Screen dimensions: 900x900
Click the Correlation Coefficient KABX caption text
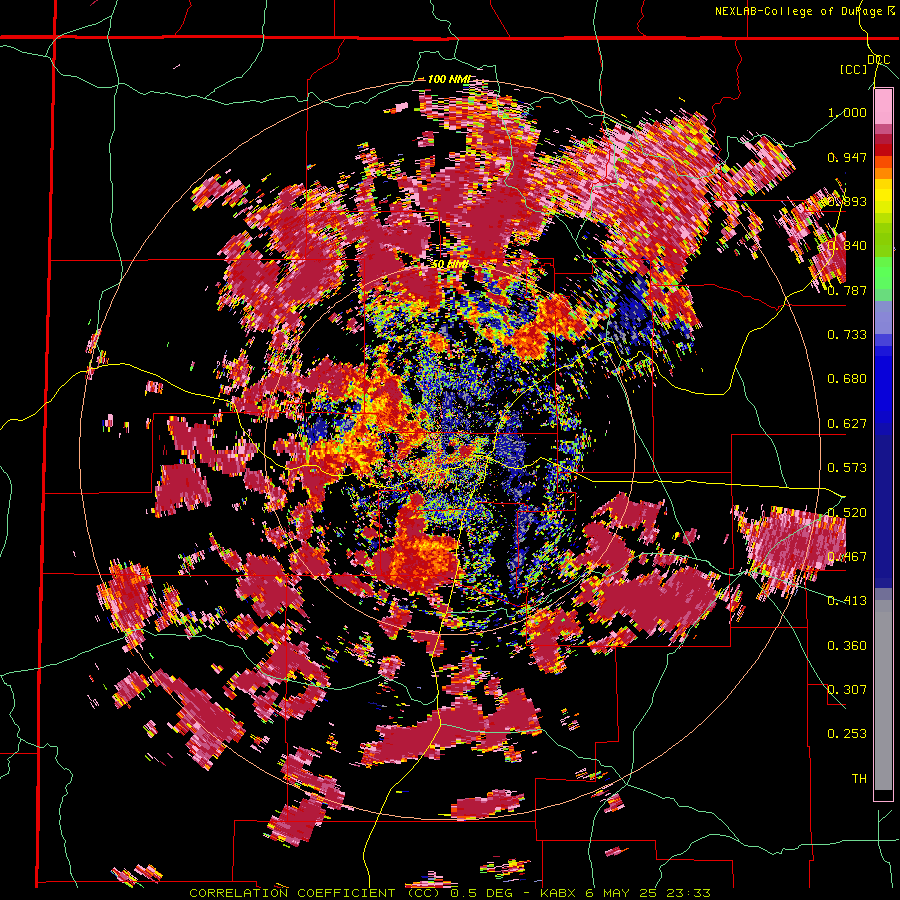[x=450, y=893]
